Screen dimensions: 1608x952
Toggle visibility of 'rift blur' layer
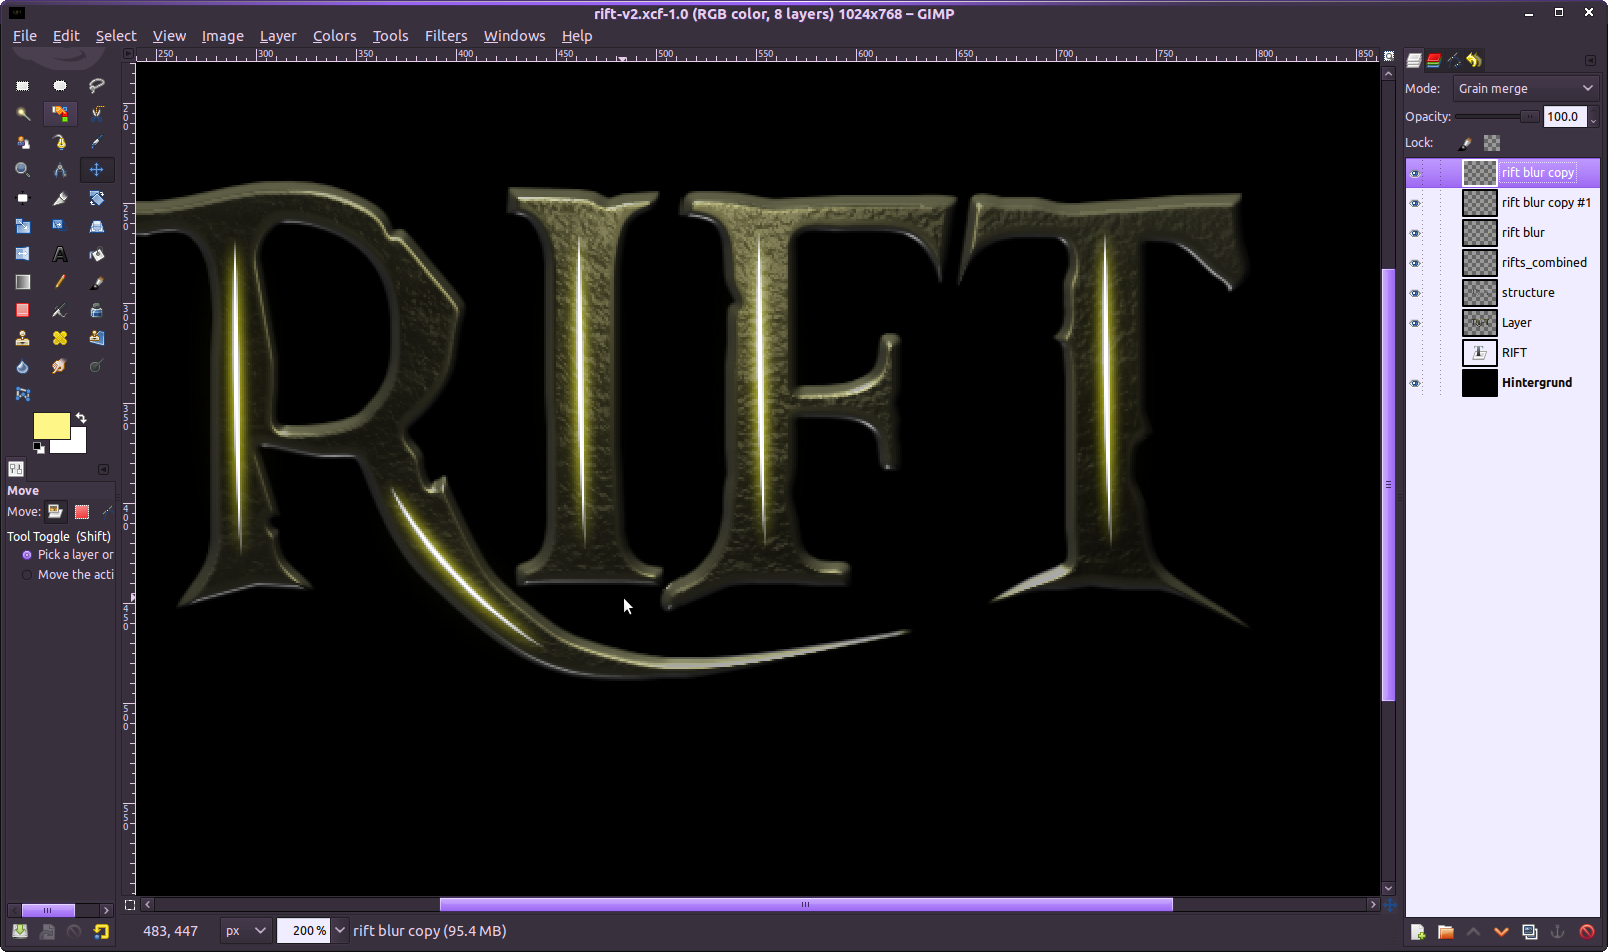(x=1415, y=233)
